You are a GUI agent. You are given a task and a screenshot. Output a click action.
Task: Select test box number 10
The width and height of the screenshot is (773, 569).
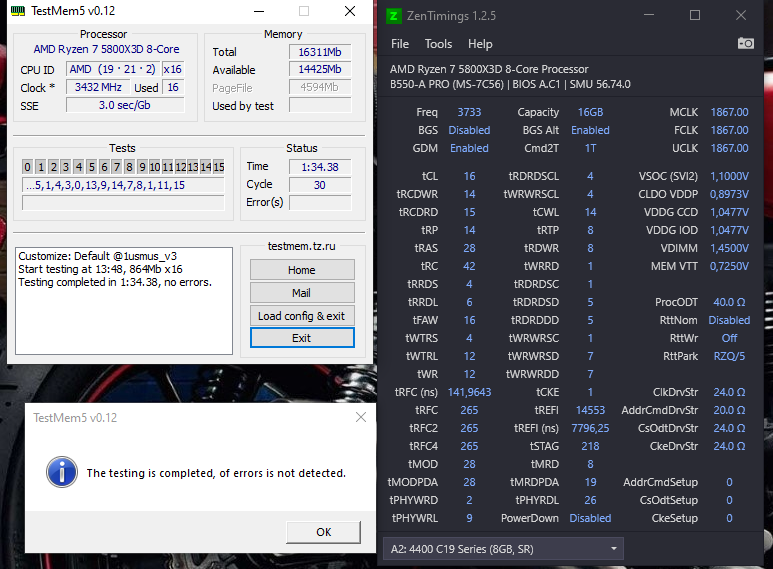tap(155, 167)
